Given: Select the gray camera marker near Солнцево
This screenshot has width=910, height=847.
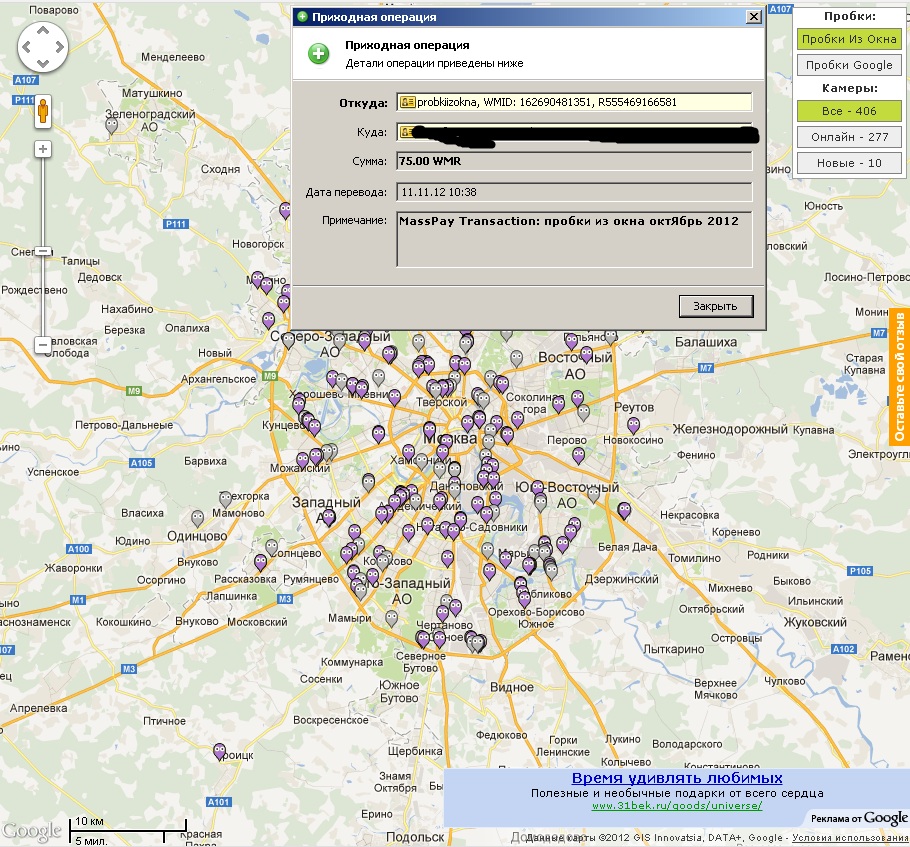Looking at the screenshot, I should 272,547.
